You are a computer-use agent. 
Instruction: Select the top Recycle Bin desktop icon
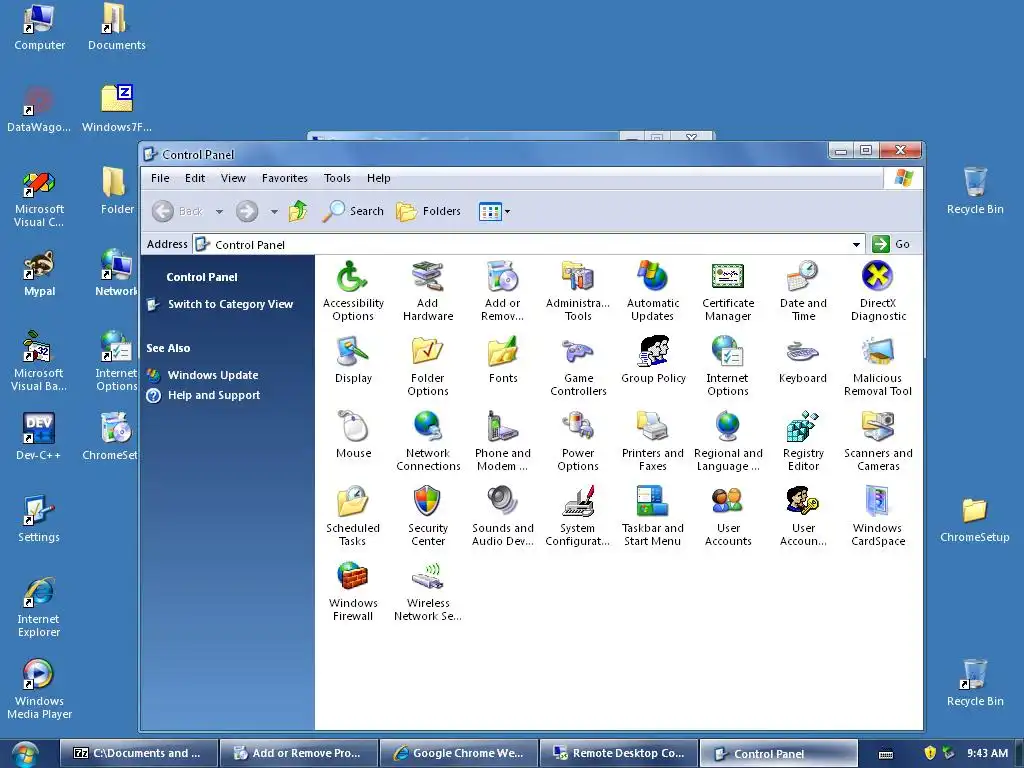point(975,191)
